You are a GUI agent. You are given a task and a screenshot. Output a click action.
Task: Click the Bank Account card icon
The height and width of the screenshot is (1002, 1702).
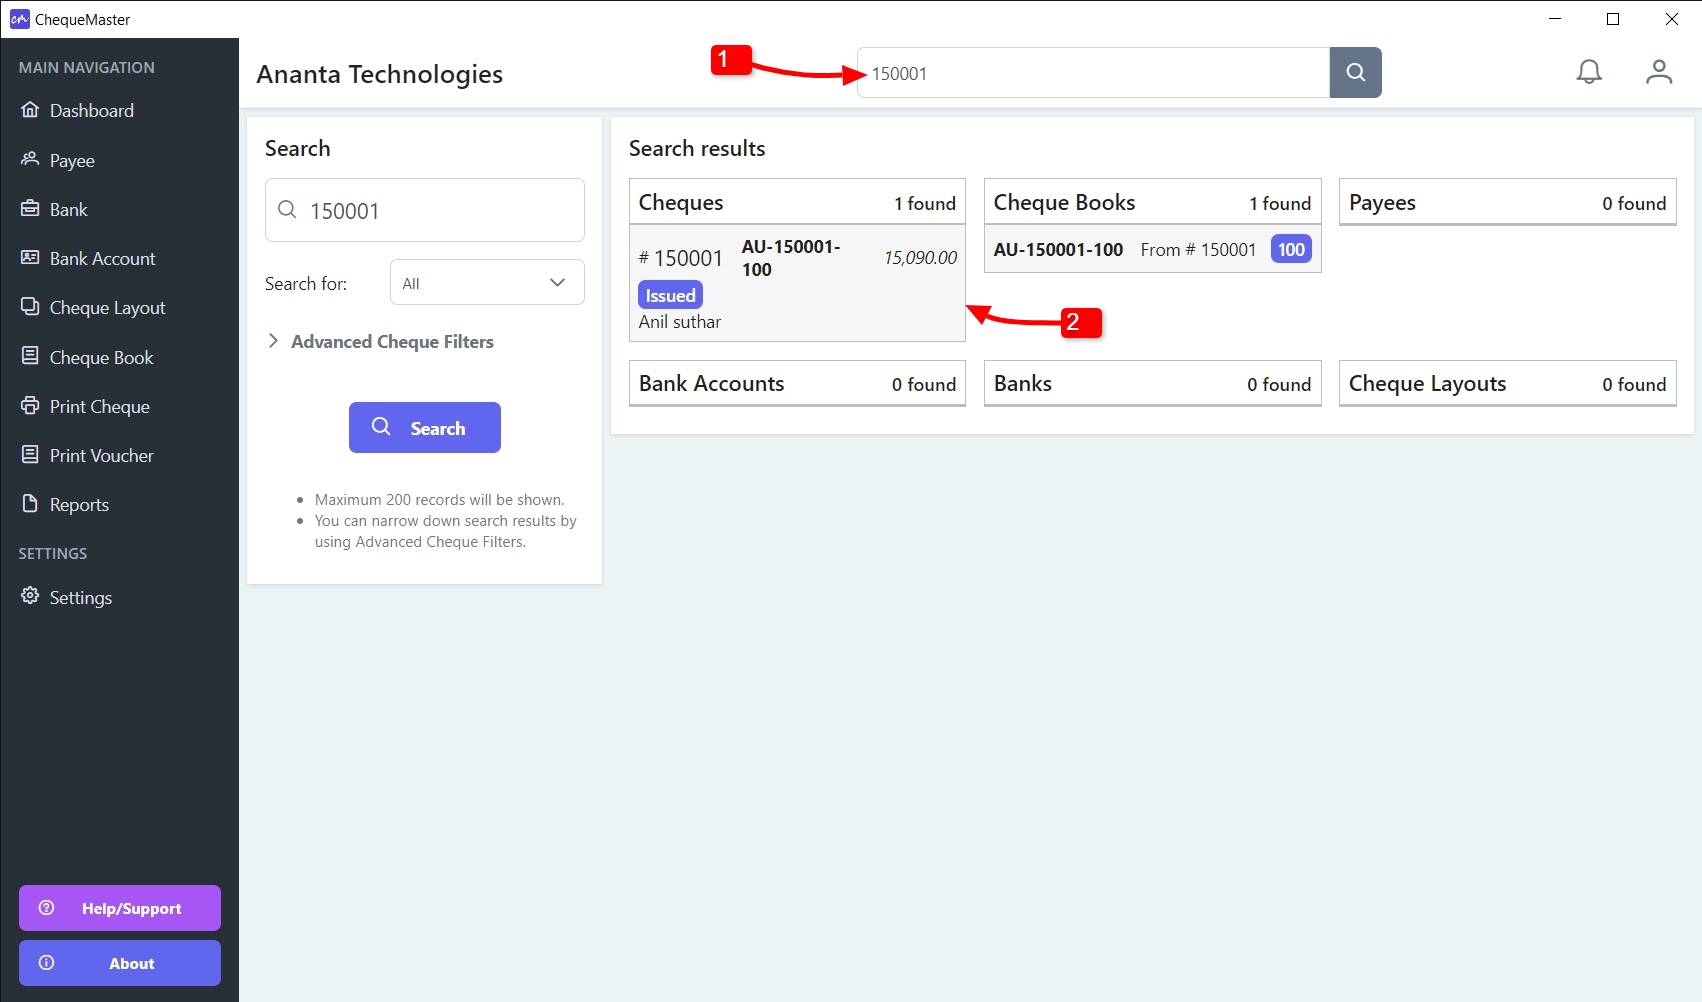click(30, 257)
